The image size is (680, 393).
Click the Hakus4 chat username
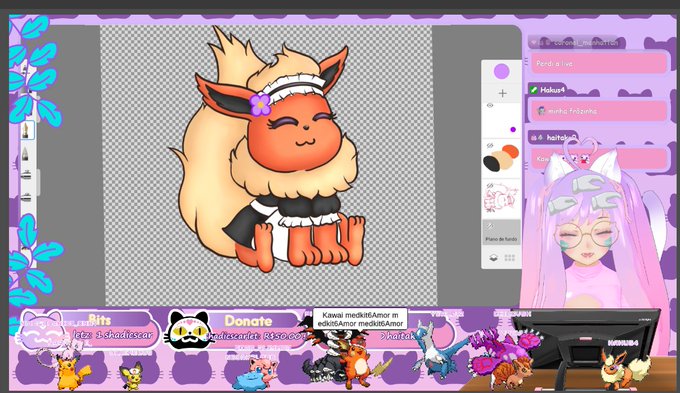(552, 90)
